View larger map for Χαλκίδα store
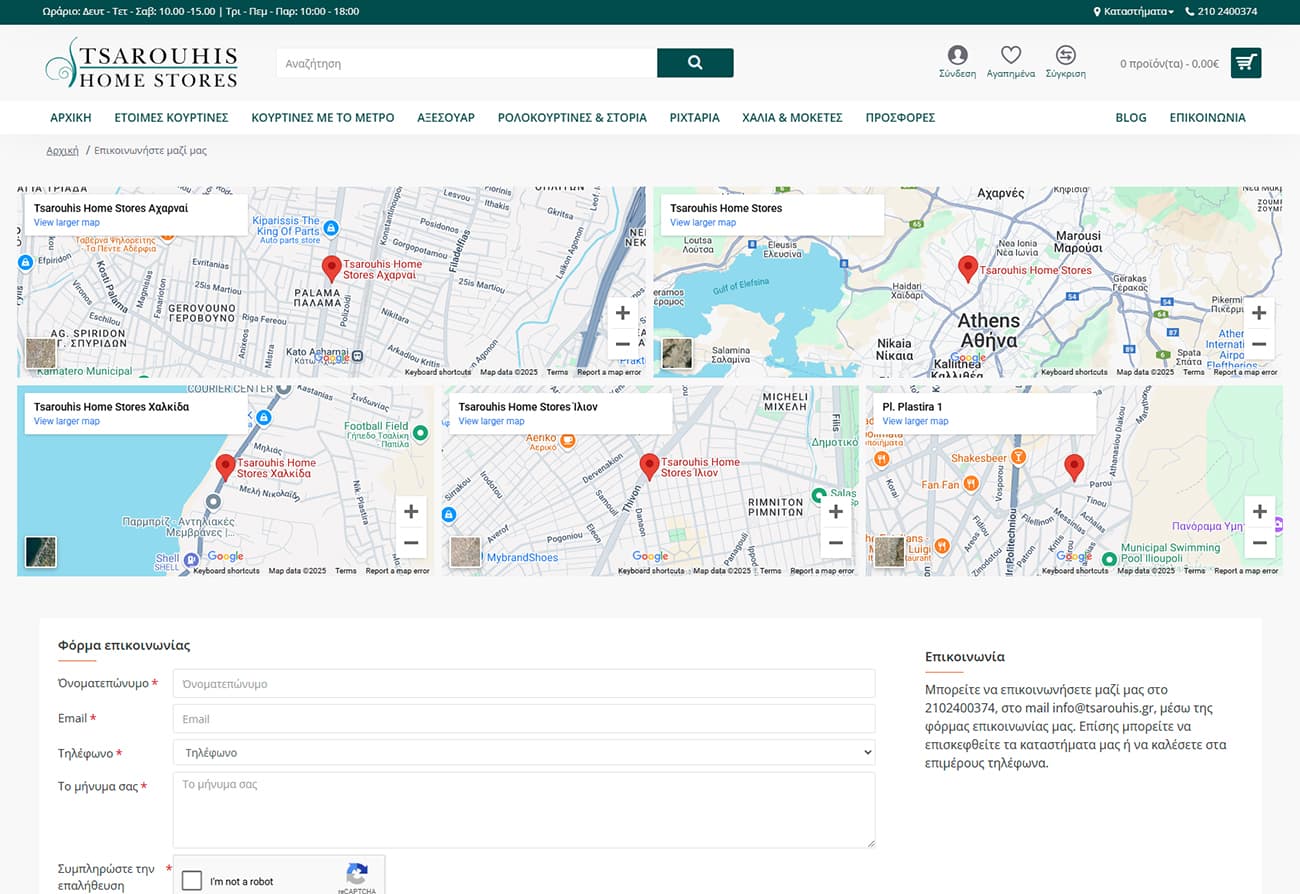Screen dimensions: 1300x894 coord(67,421)
